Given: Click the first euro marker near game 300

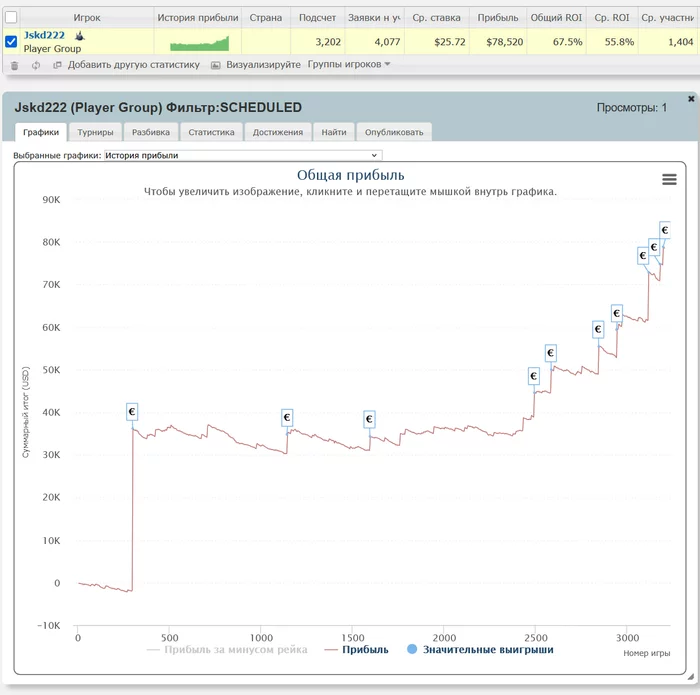Looking at the screenshot, I should (132, 412).
